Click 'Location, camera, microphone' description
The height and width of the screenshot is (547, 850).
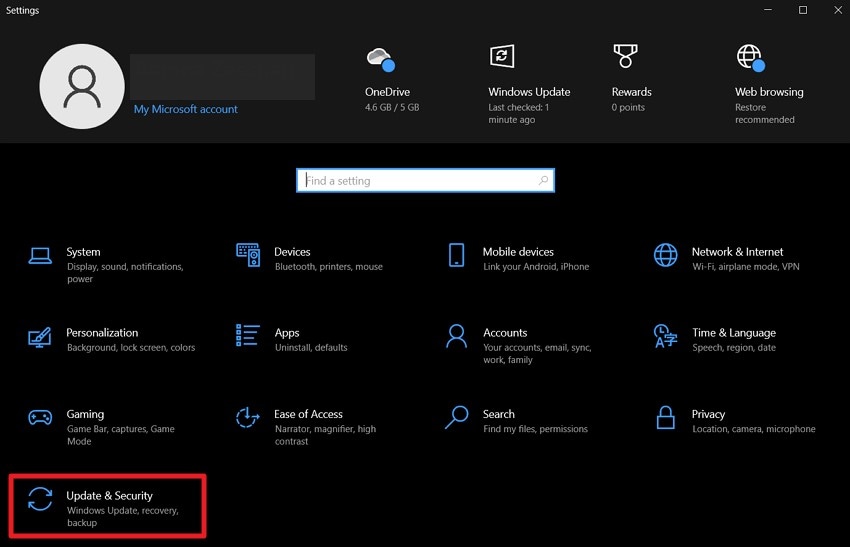pos(754,429)
